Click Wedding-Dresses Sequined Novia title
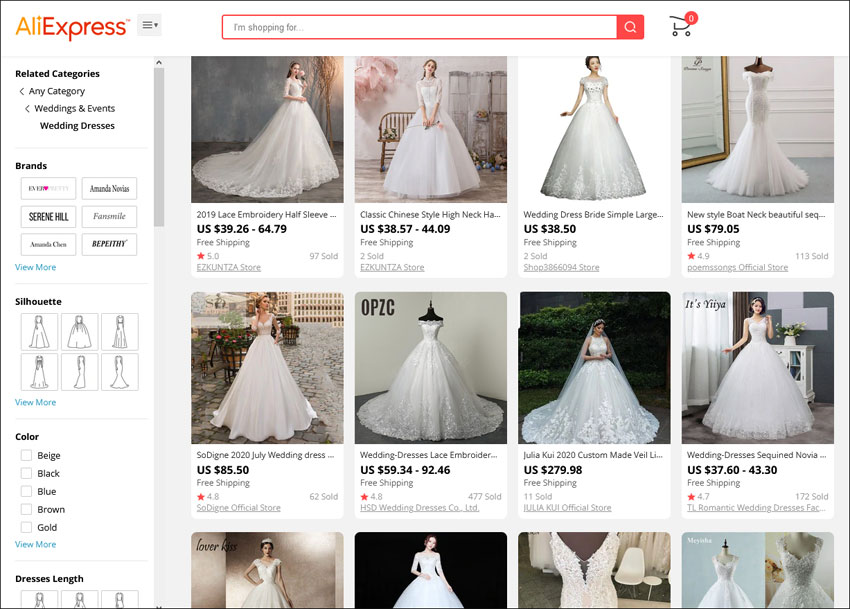 click(756, 455)
